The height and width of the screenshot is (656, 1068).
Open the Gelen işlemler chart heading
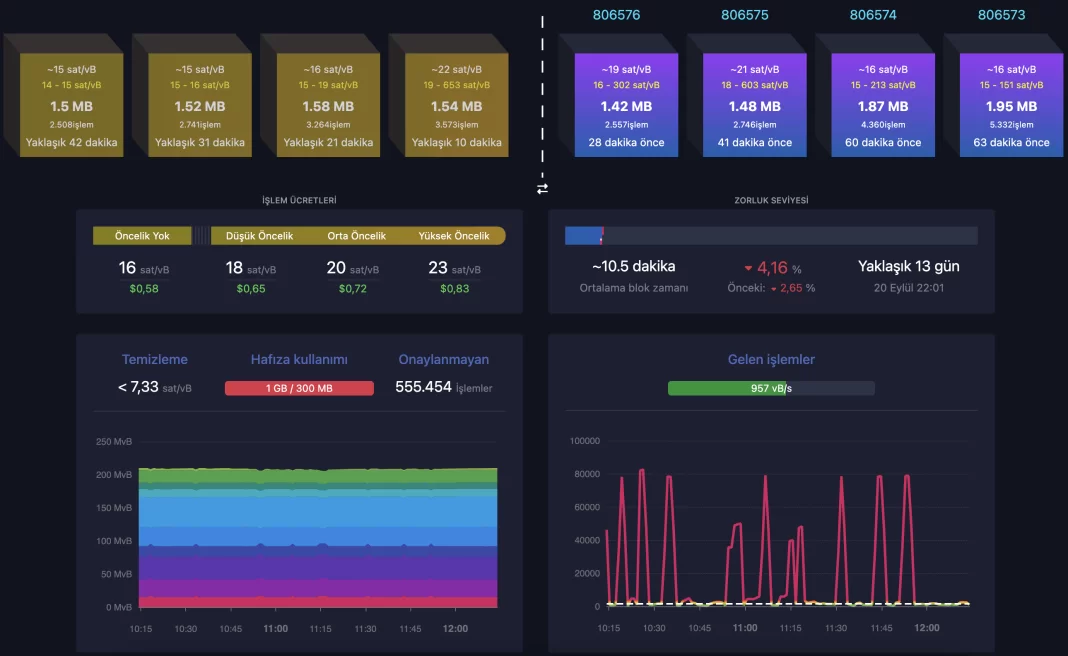tap(771, 359)
